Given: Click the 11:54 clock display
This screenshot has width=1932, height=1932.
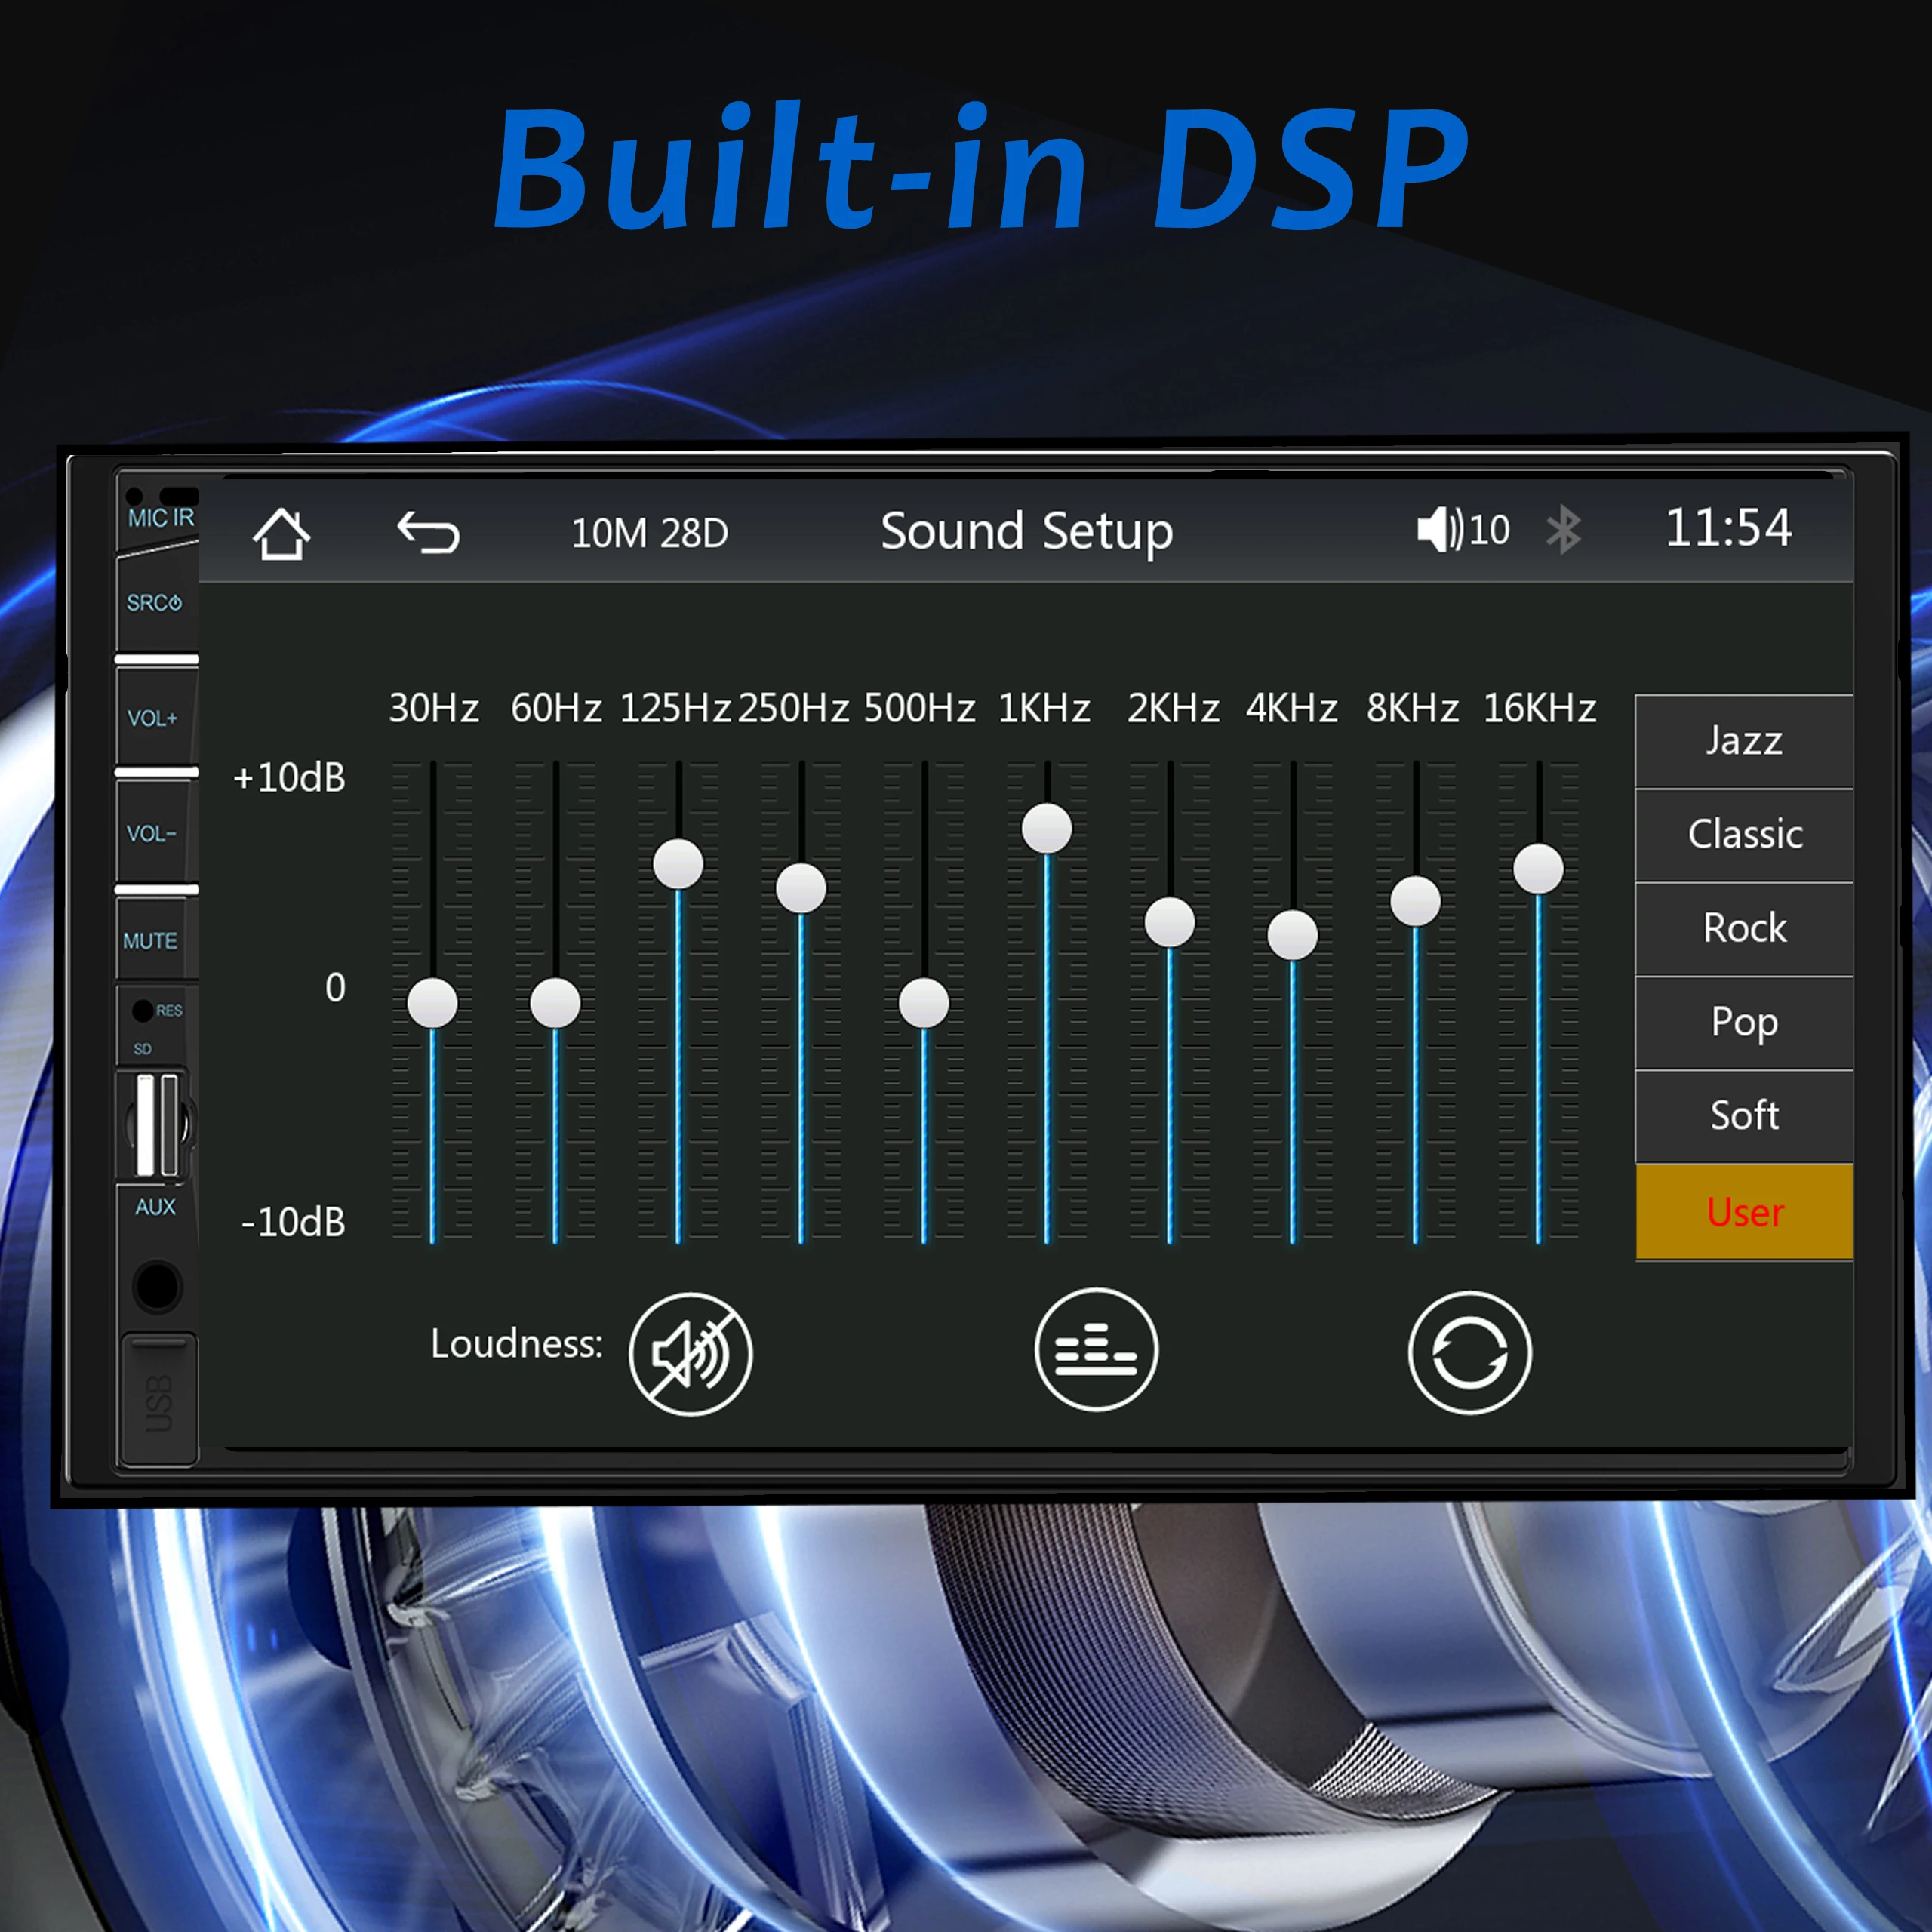Looking at the screenshot, I should click(1728, 527).
